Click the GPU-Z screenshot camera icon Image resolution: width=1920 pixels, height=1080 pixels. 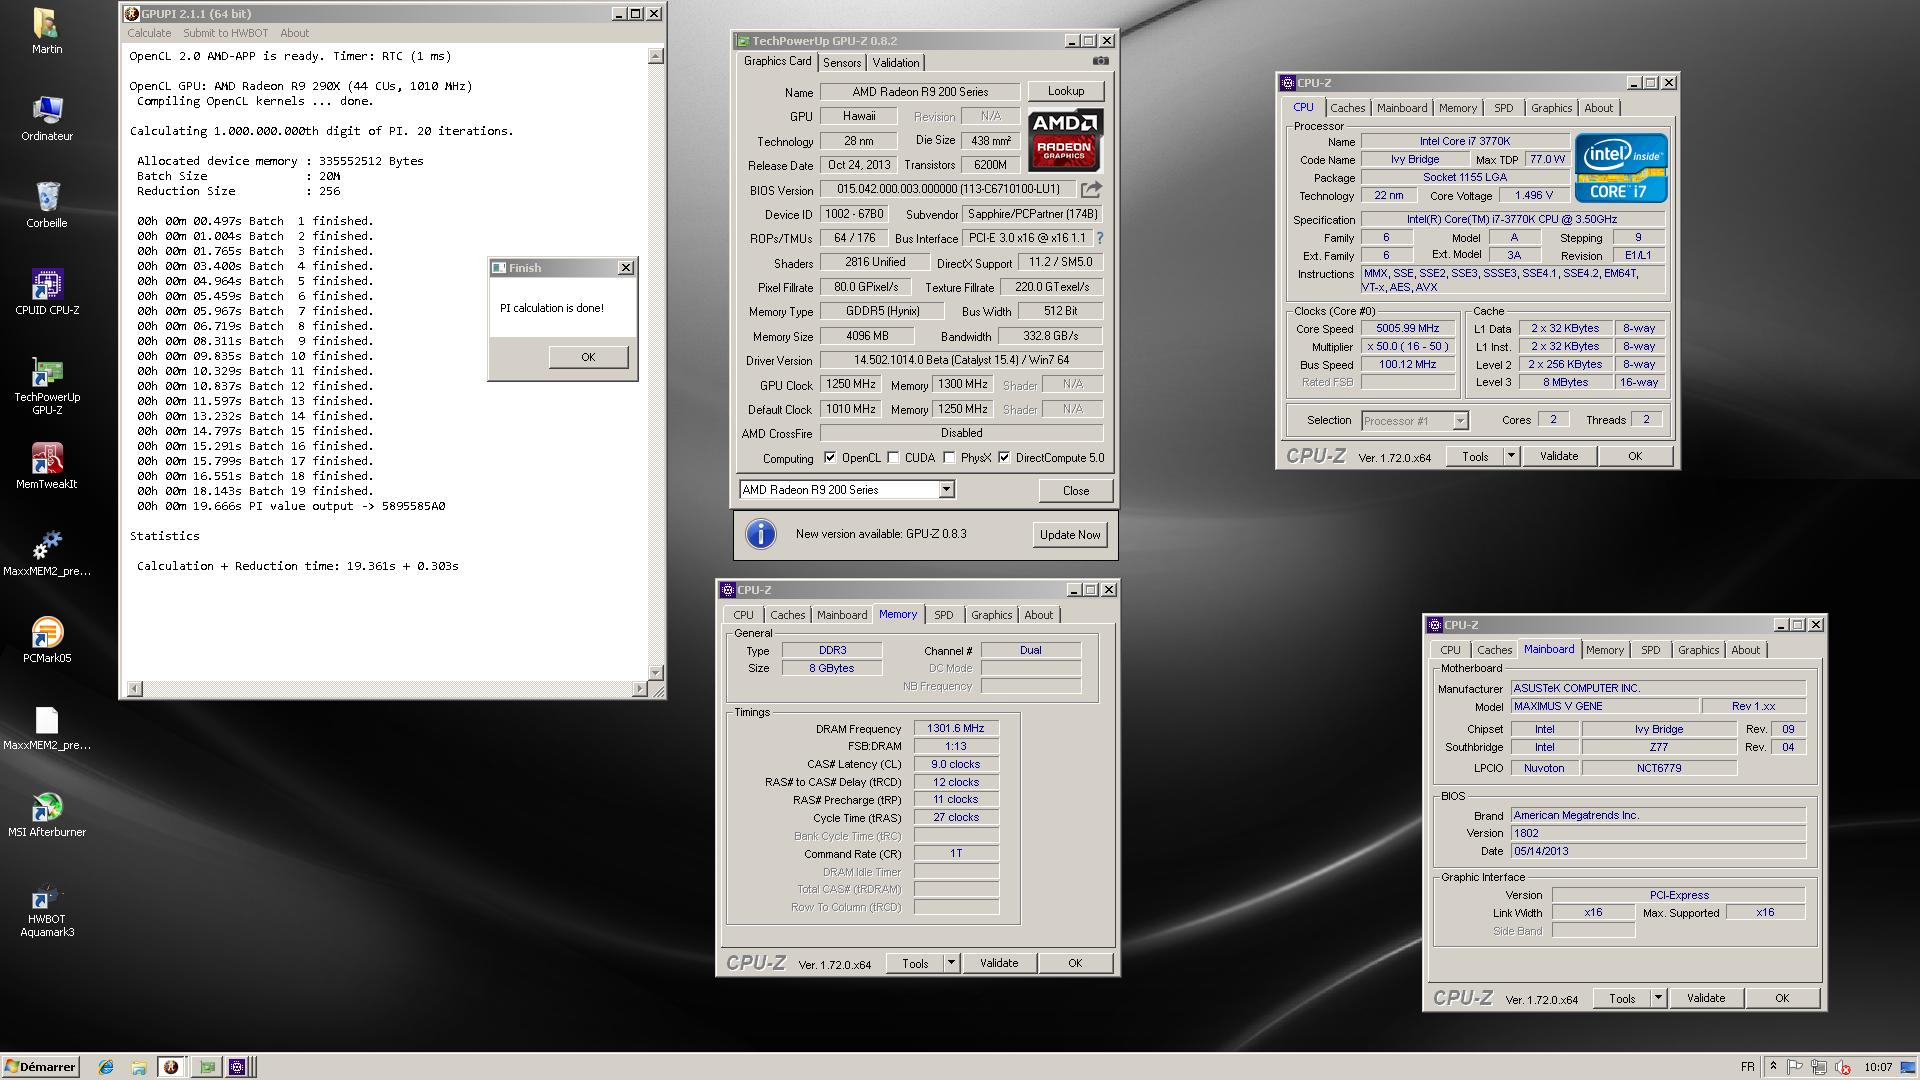click(1100, 61)
